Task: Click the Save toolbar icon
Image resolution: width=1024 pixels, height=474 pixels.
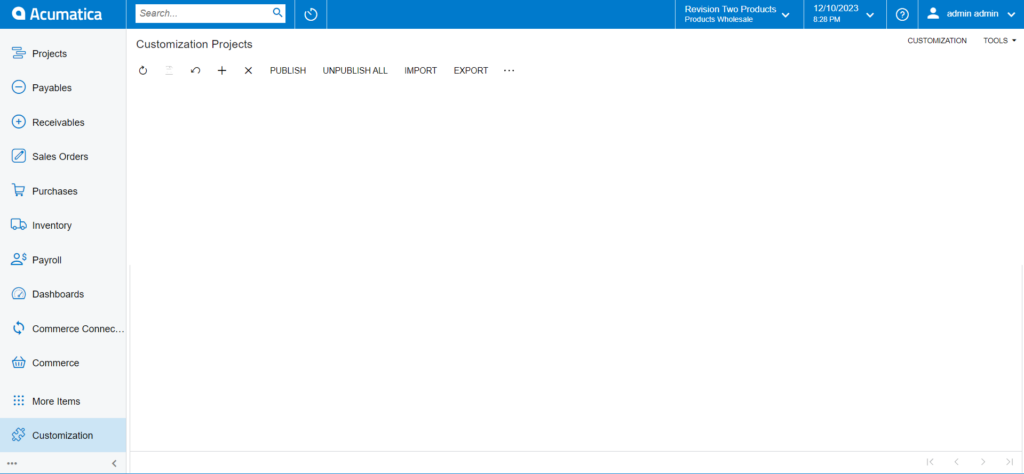Action: [169, 71]
